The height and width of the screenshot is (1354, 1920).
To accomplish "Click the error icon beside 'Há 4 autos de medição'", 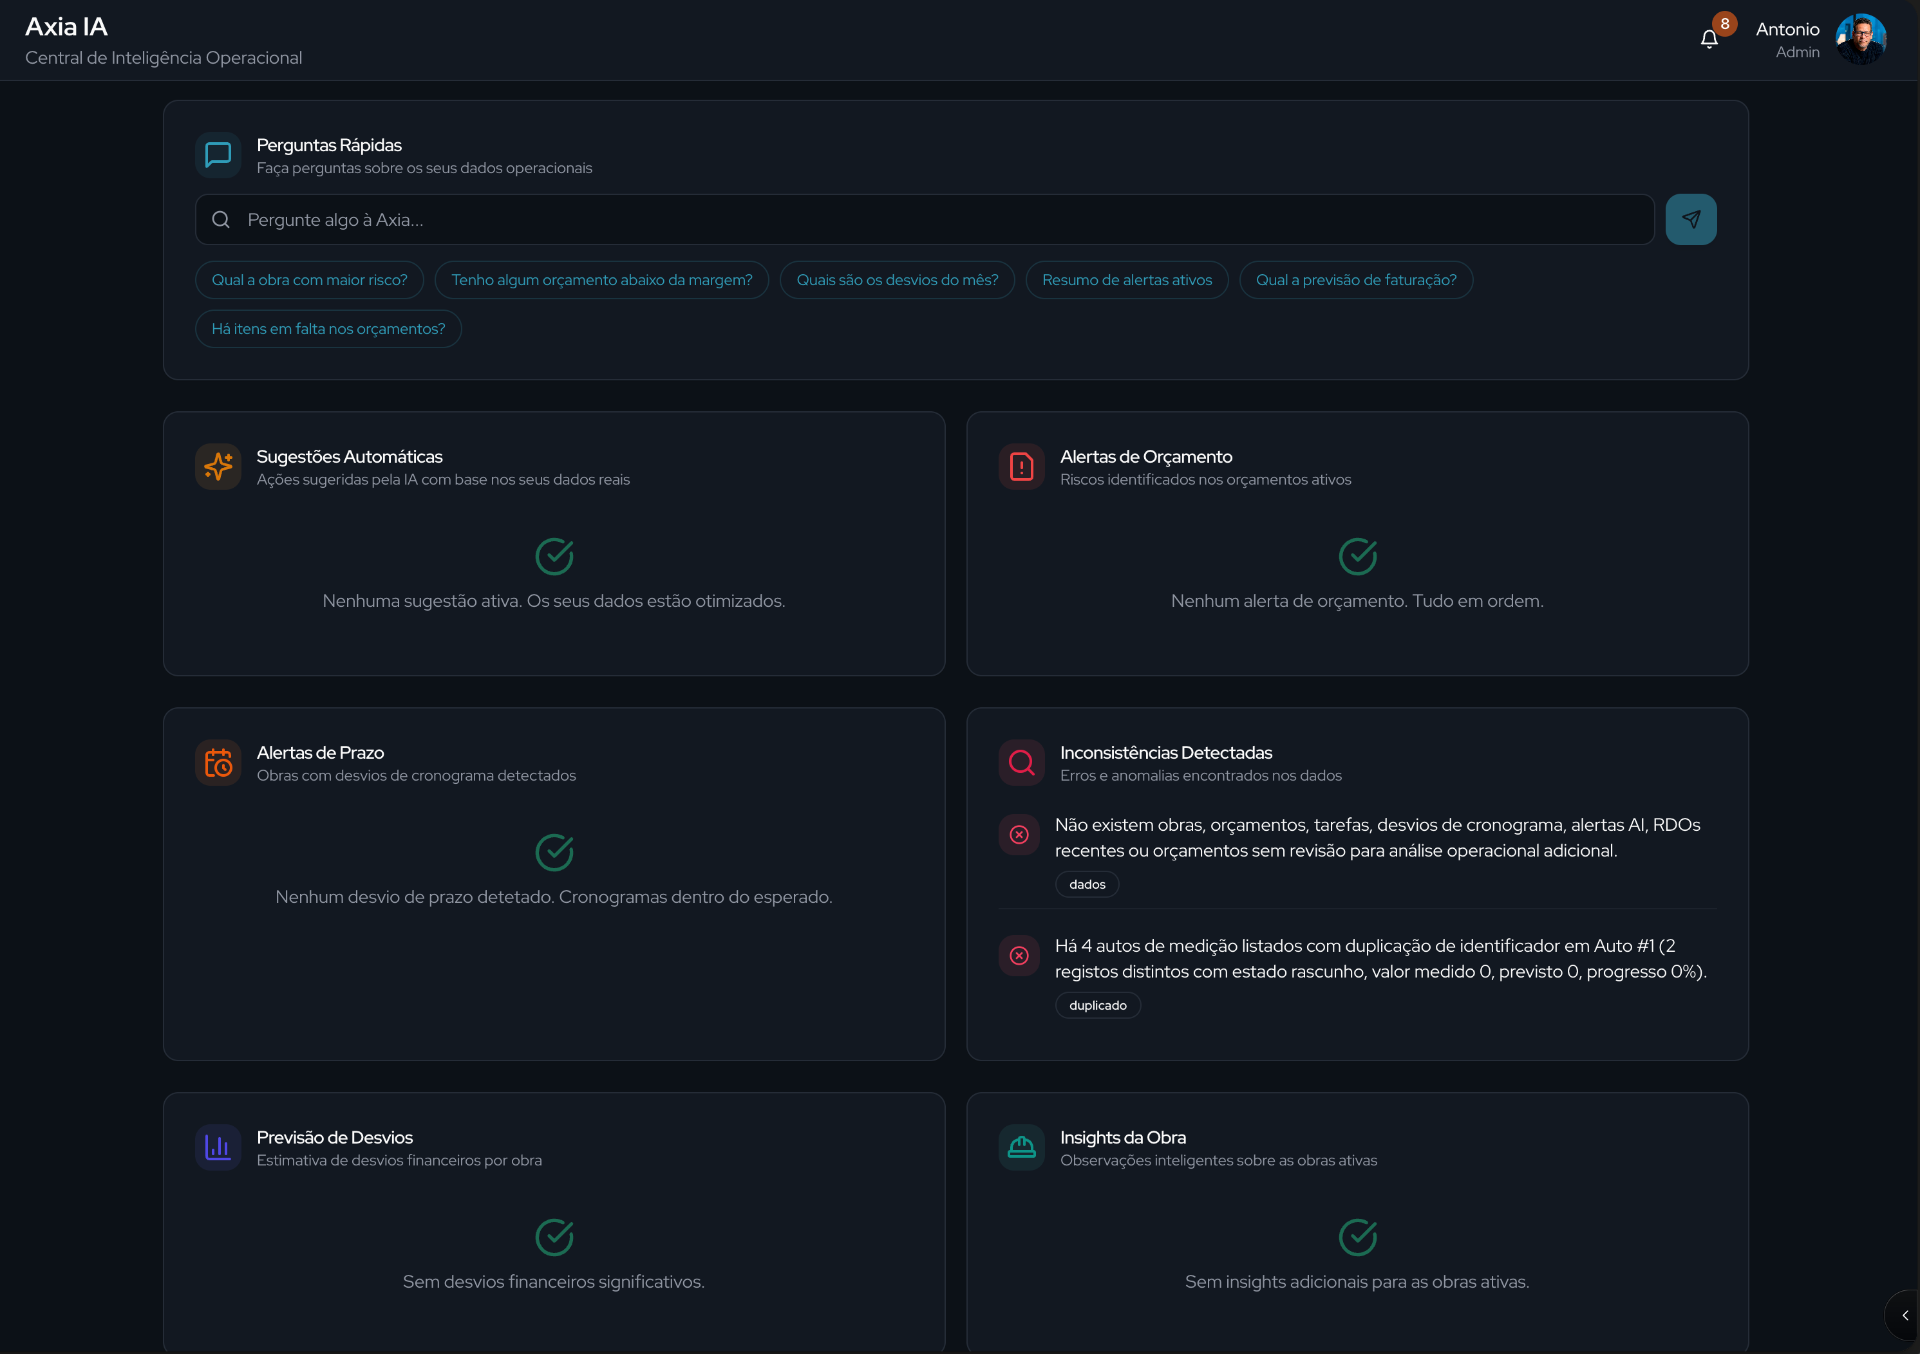I will click(x=1019, y=956).
